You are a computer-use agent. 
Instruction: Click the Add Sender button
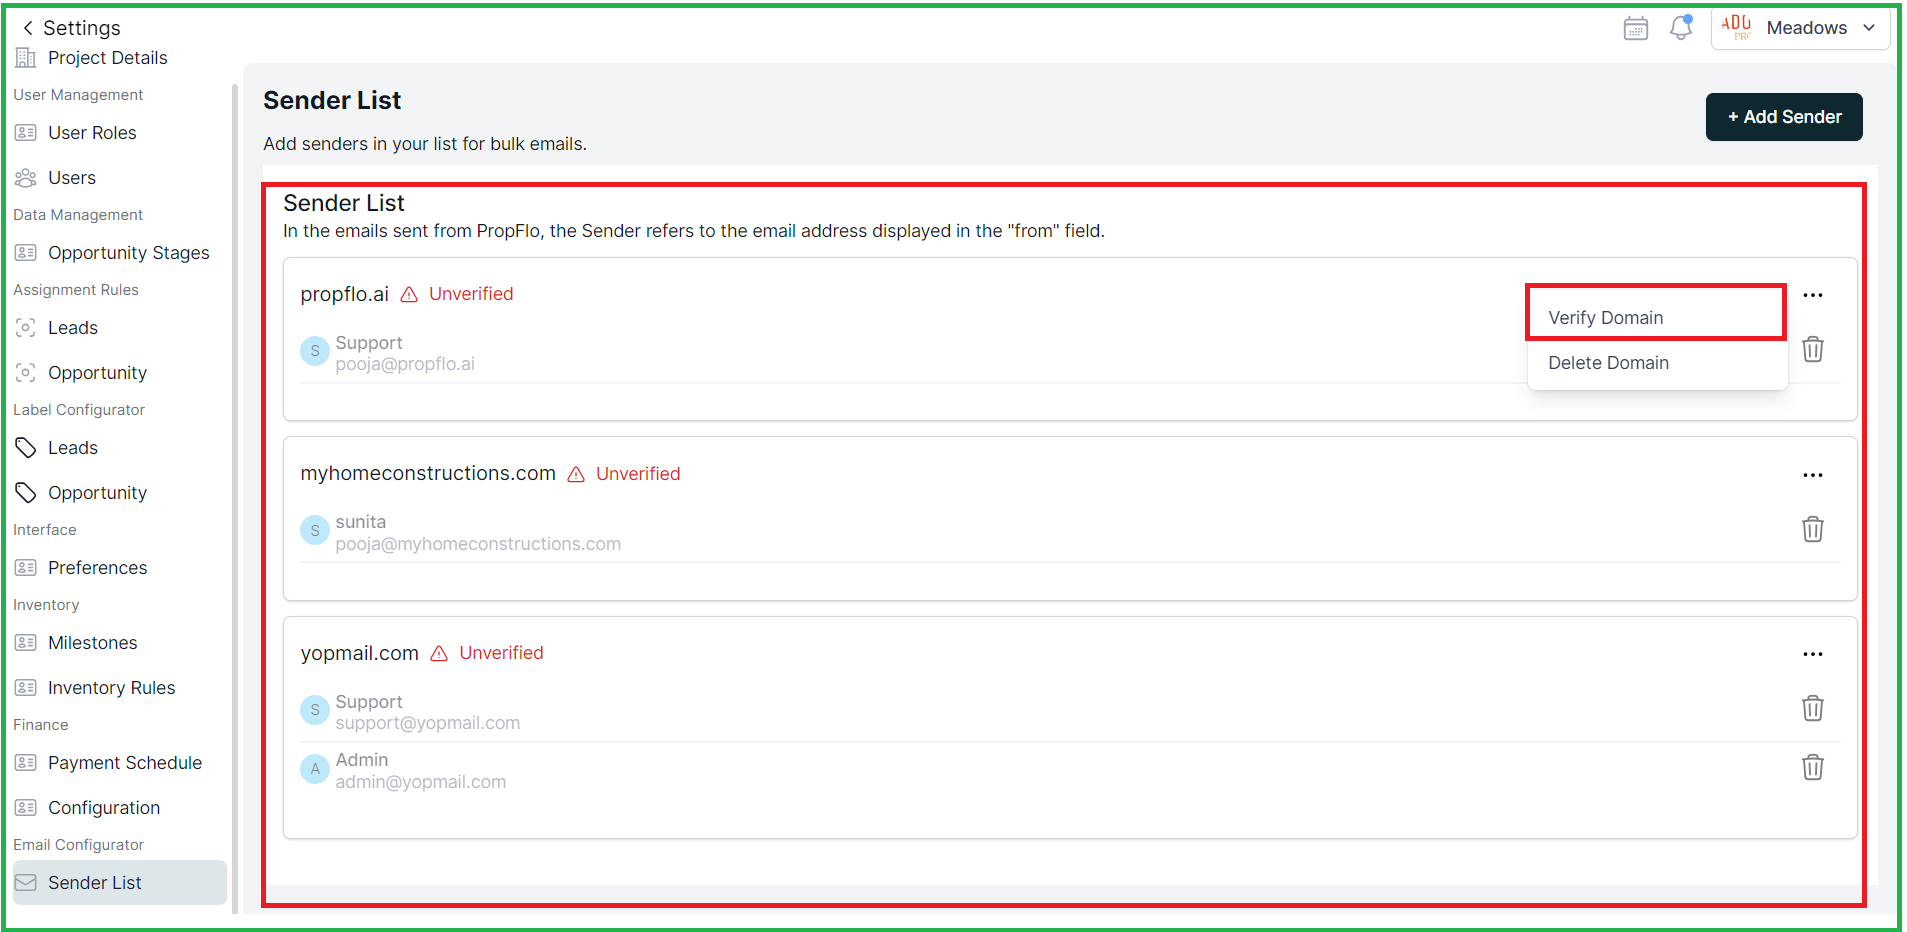tap(1784, 117)
